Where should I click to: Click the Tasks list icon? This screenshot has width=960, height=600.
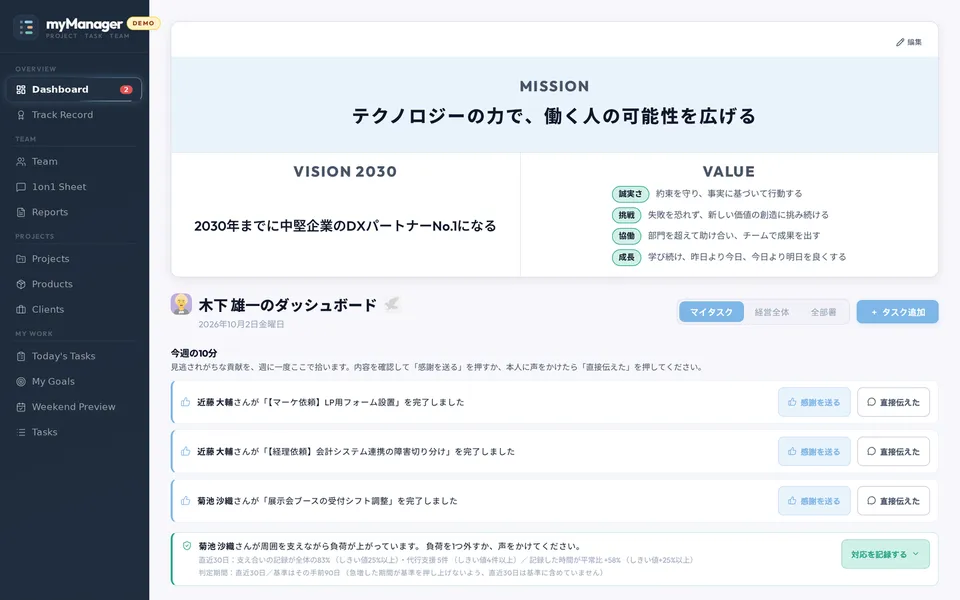coord(21,432)
